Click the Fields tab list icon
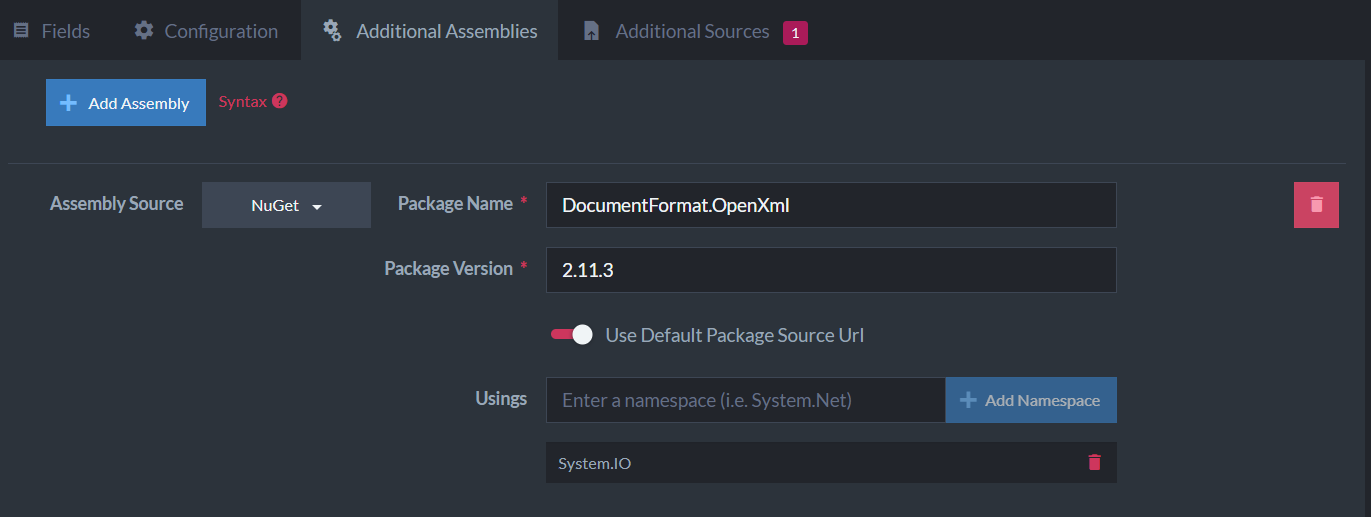Image resolution: width=1371 pixels, height=517 pixels. (x=21, y=31)
